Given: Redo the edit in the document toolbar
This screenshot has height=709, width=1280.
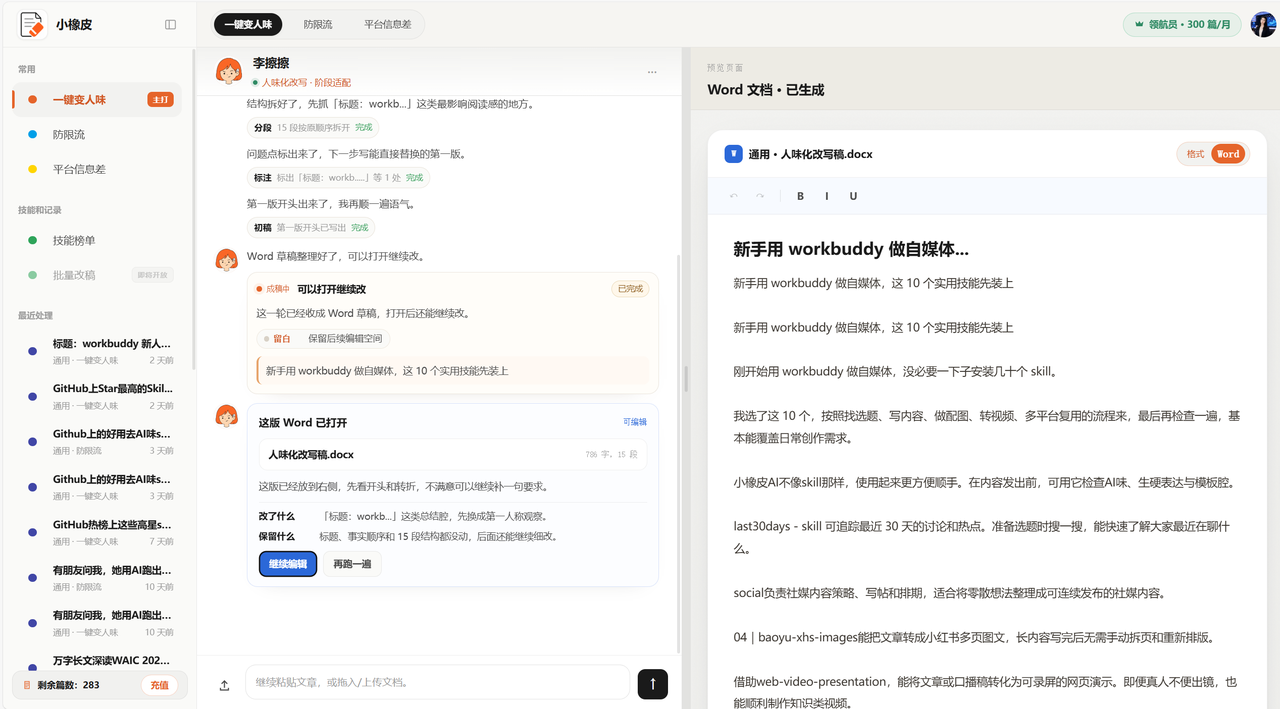Looking at the screenshot, I should 760,196.
